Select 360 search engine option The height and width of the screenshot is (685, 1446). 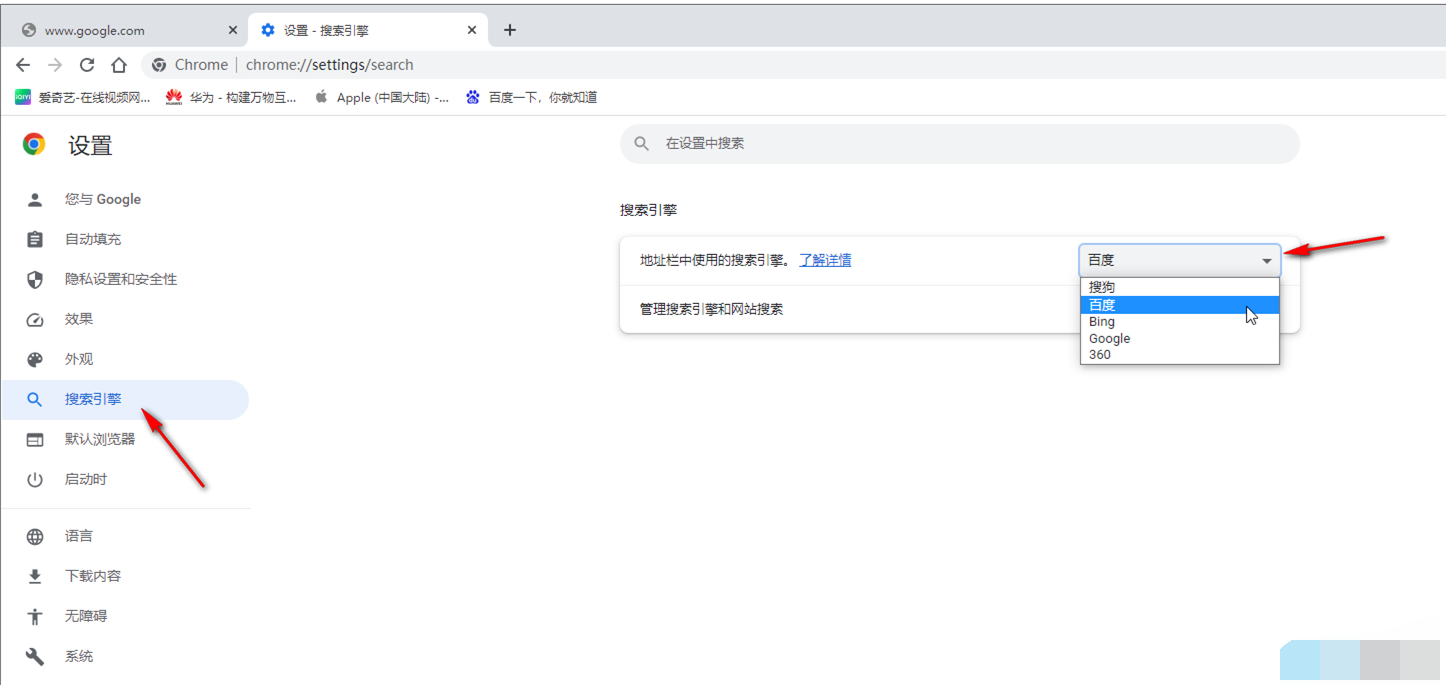coord(1099,354)
